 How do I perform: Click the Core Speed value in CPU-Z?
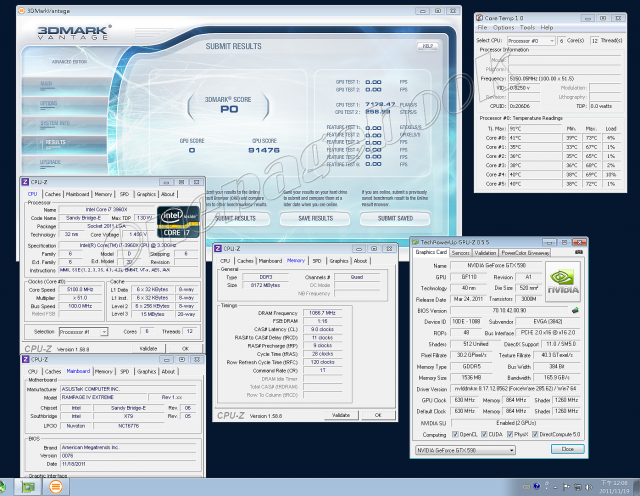(x=80, y=289)
